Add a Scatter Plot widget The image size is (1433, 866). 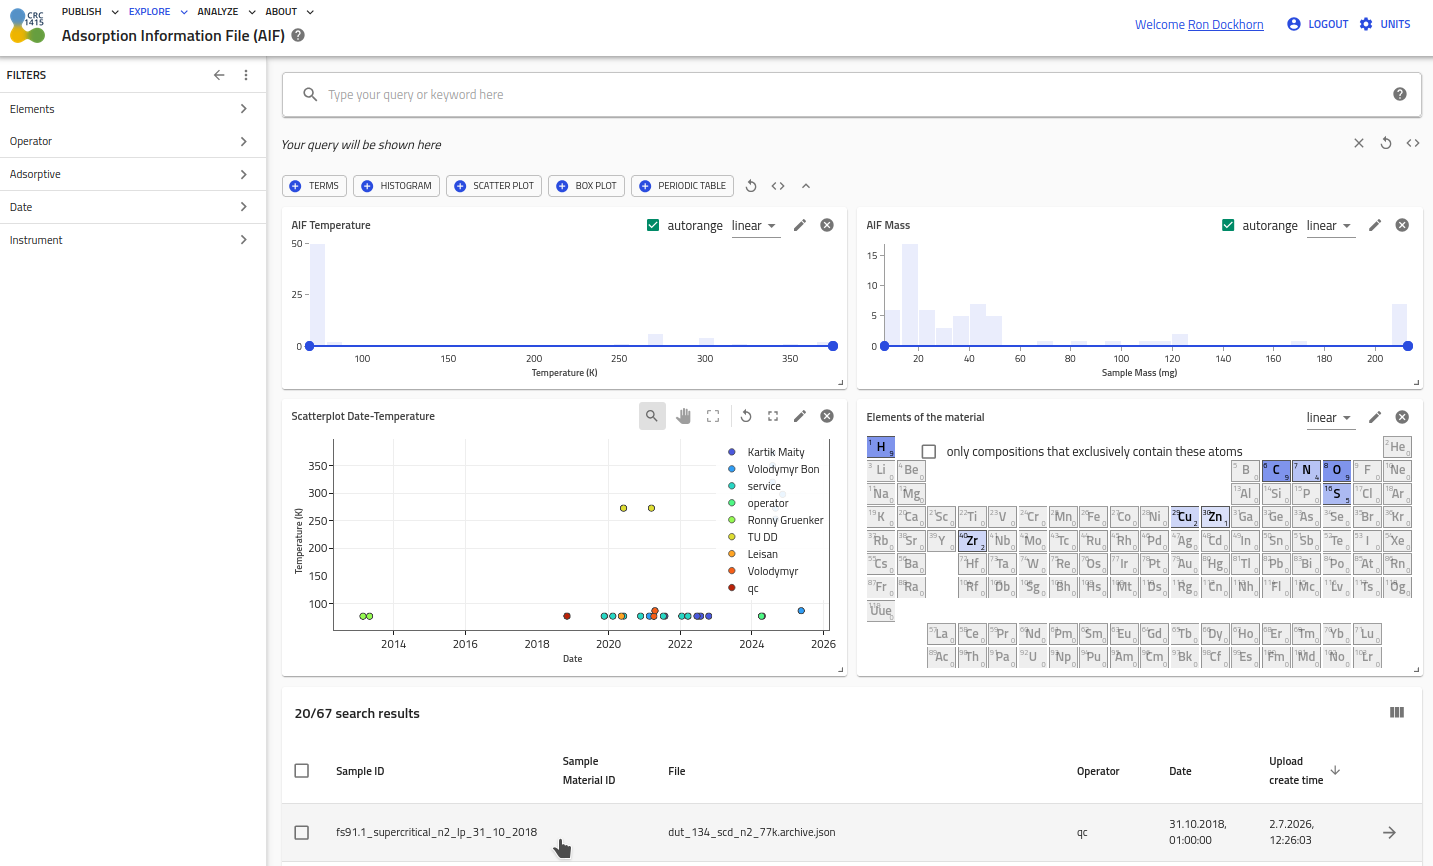[x=494, y=186]
